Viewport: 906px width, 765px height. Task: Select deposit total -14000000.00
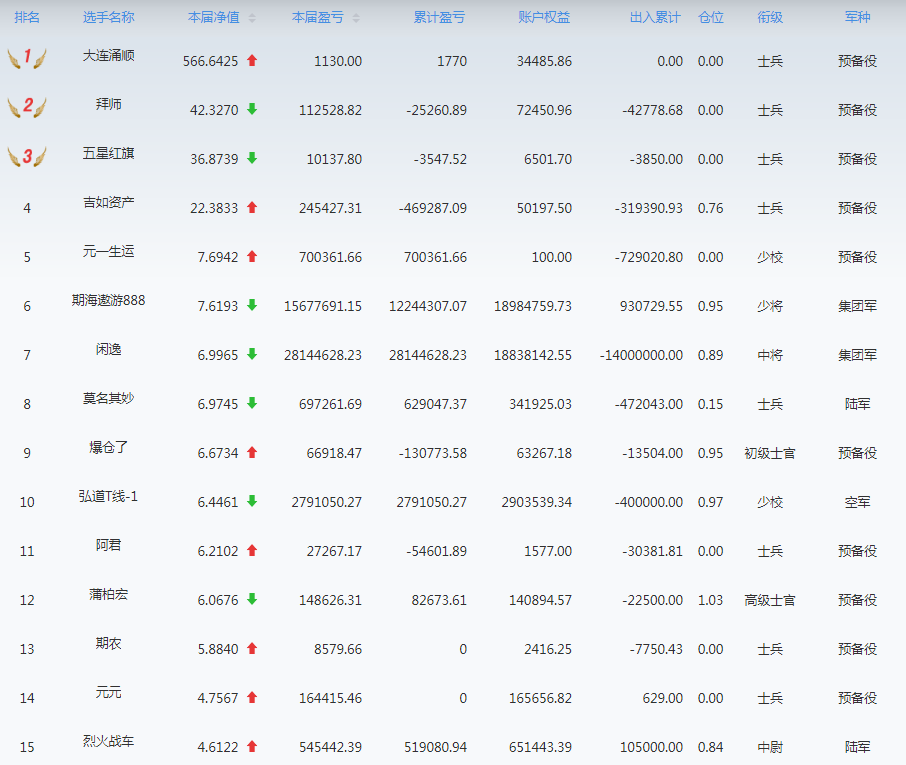pyautogui.click(x=641, y=355)
